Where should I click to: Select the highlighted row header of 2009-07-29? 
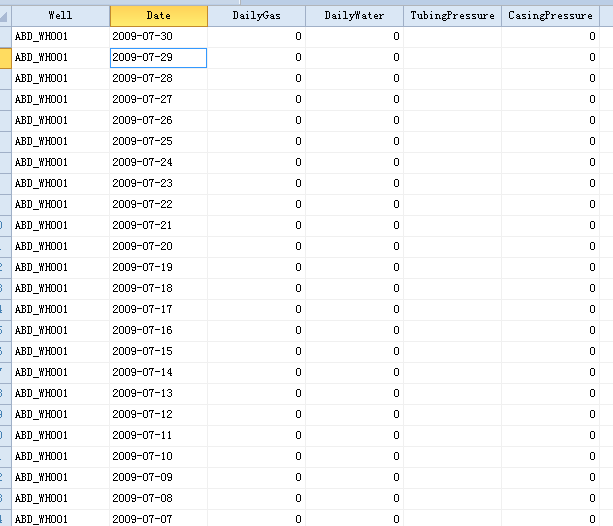tap(5, 58)
